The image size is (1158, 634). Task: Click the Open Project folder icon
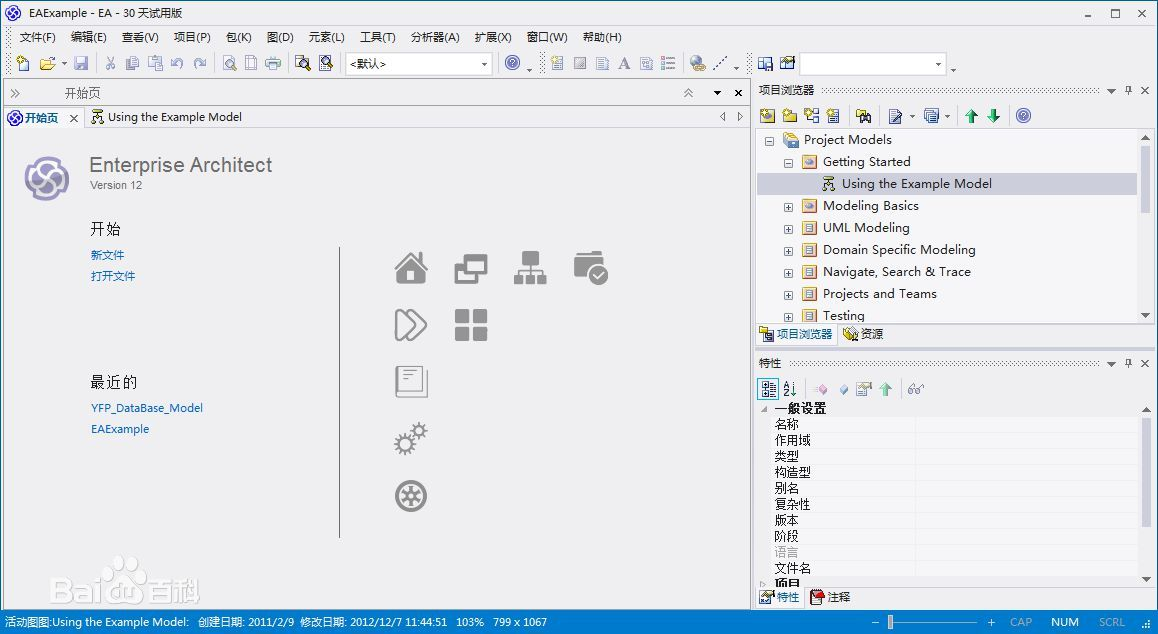(47, 64)
